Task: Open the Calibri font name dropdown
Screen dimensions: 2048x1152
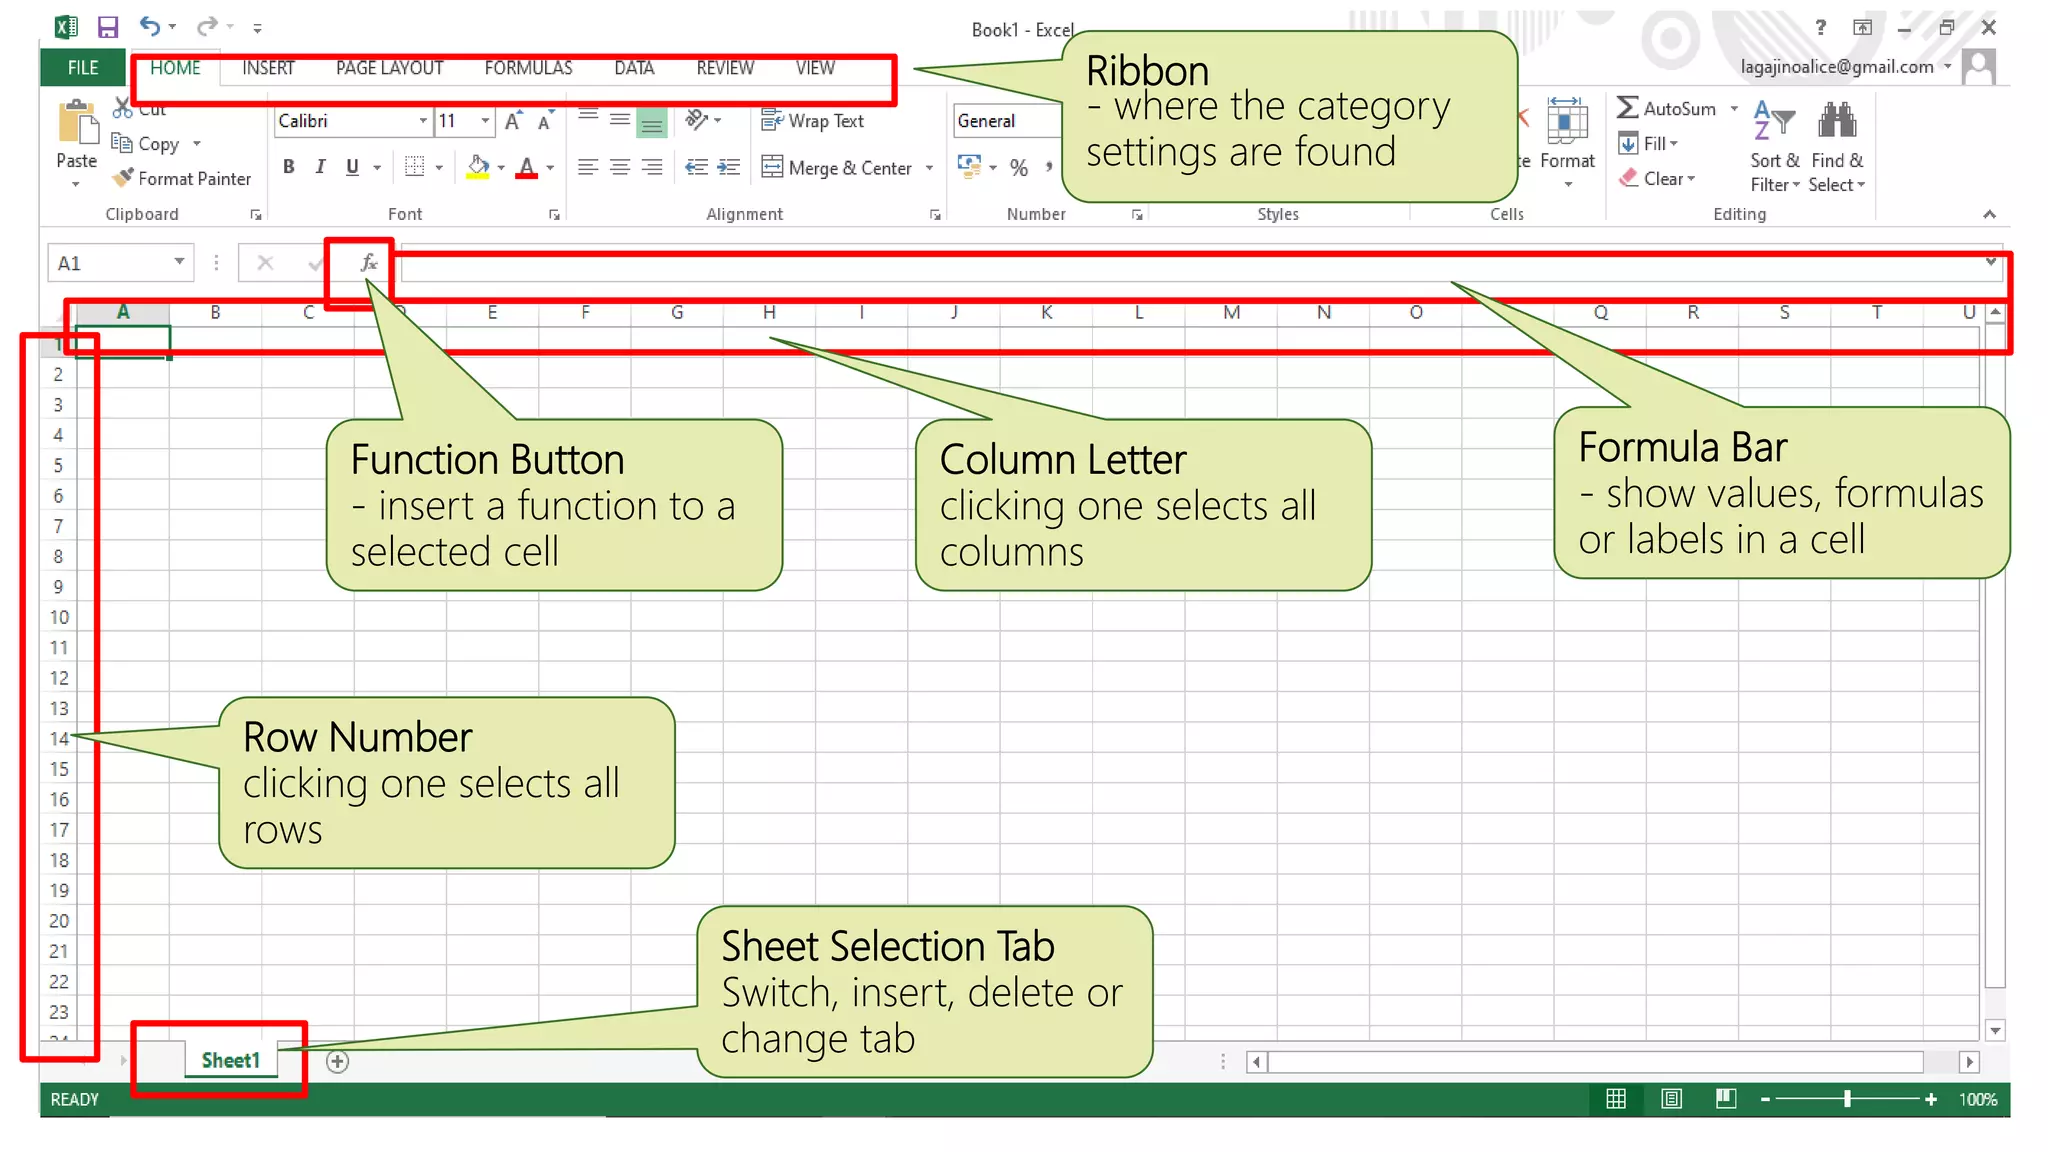Action: click(423, 121)
